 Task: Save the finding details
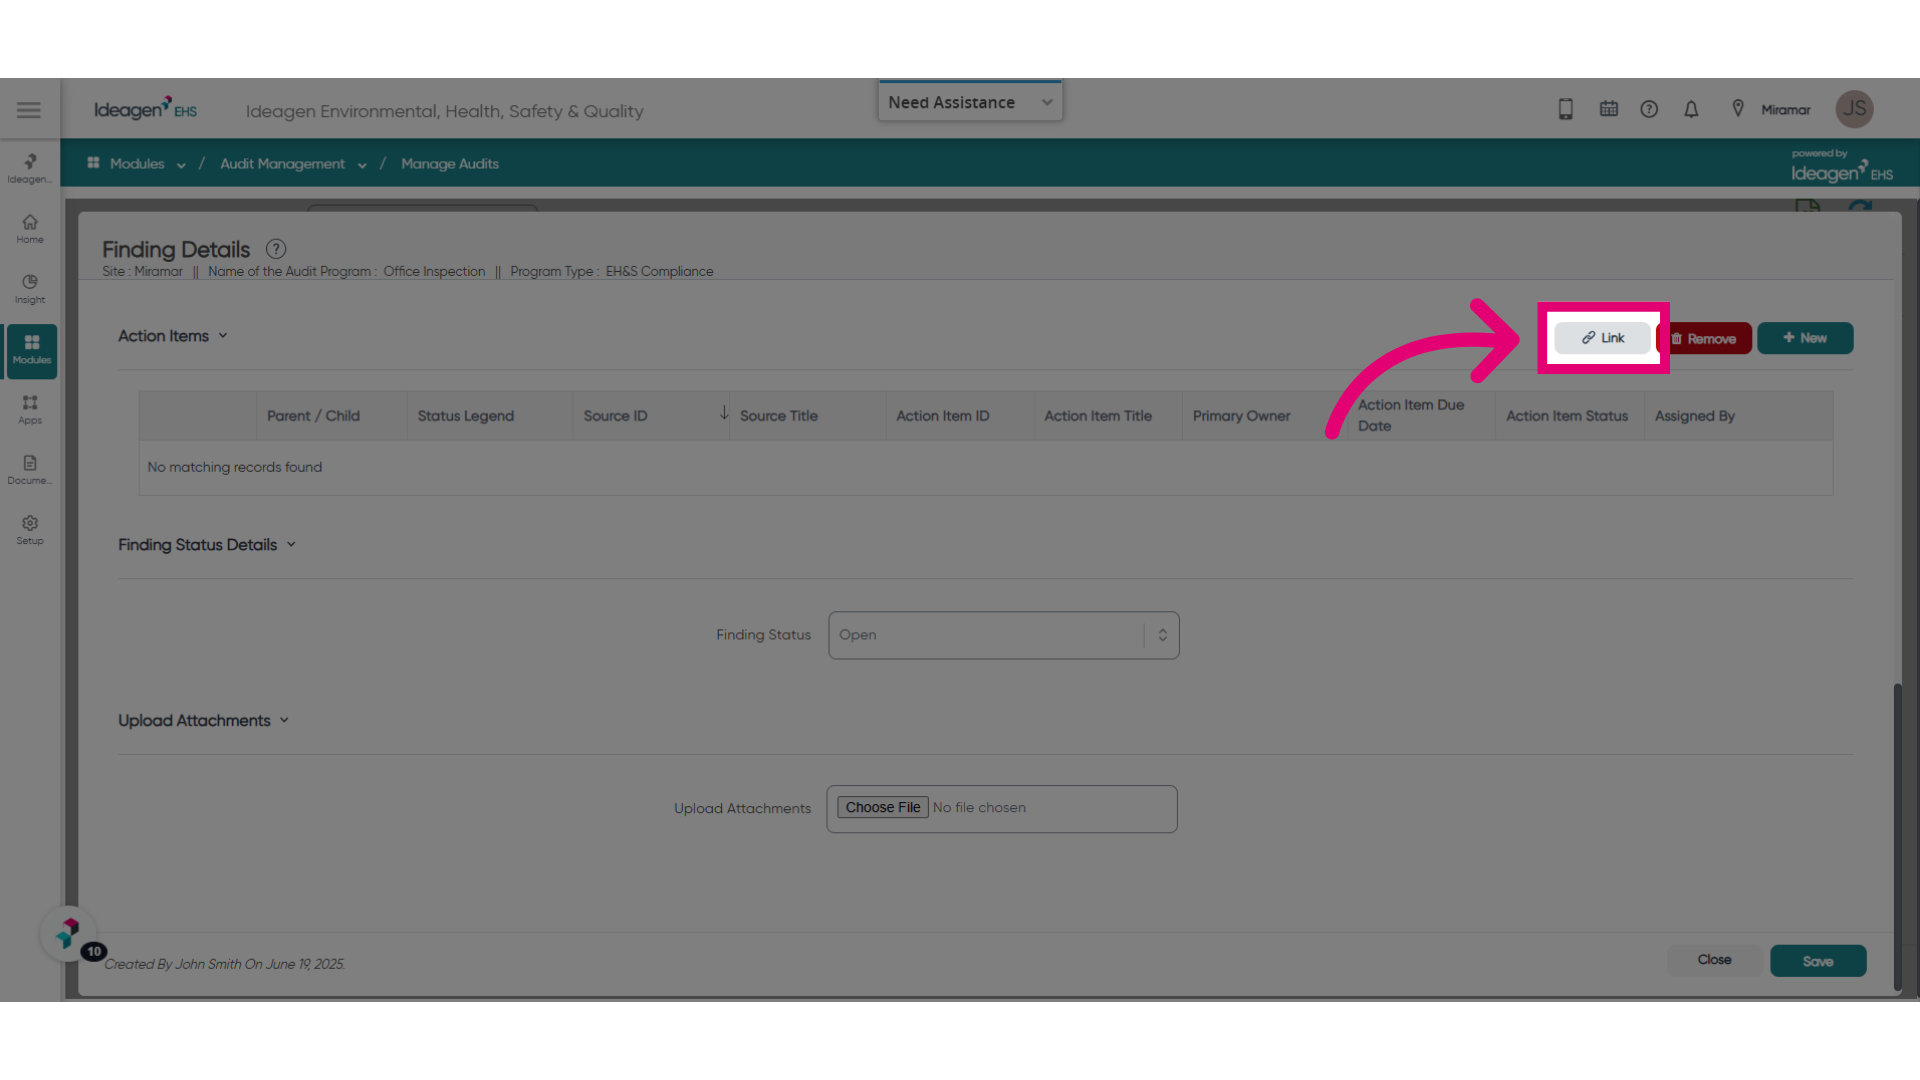pyautogui.click(x=1818, y=961)
